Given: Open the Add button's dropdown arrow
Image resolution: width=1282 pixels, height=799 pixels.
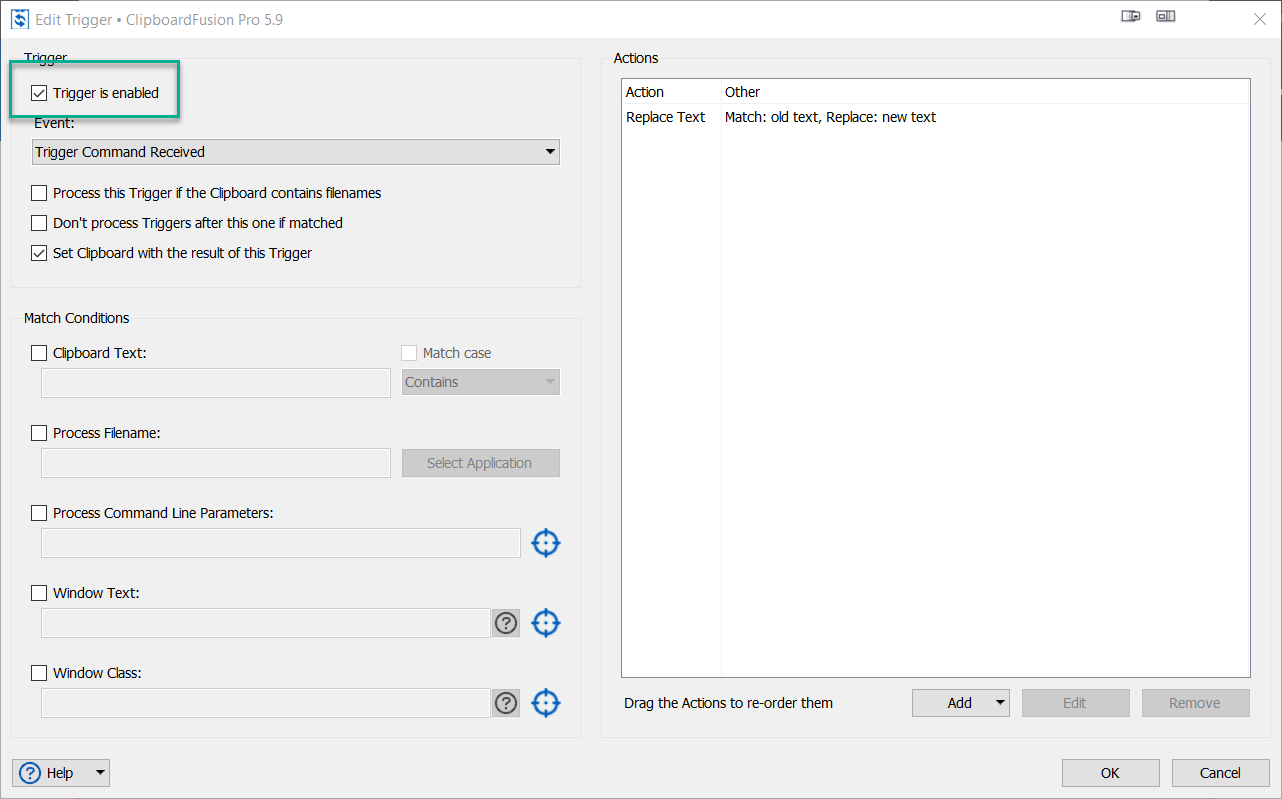Looking at the screenshot, I should [1001, 702].
